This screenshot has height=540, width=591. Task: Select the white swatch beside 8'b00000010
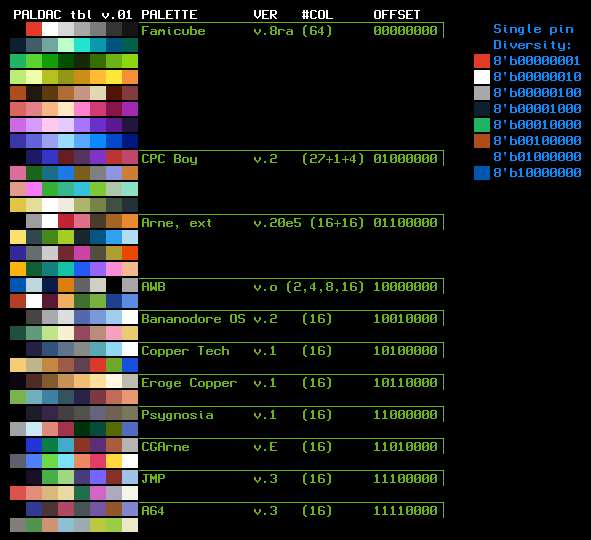click(482, 77)
